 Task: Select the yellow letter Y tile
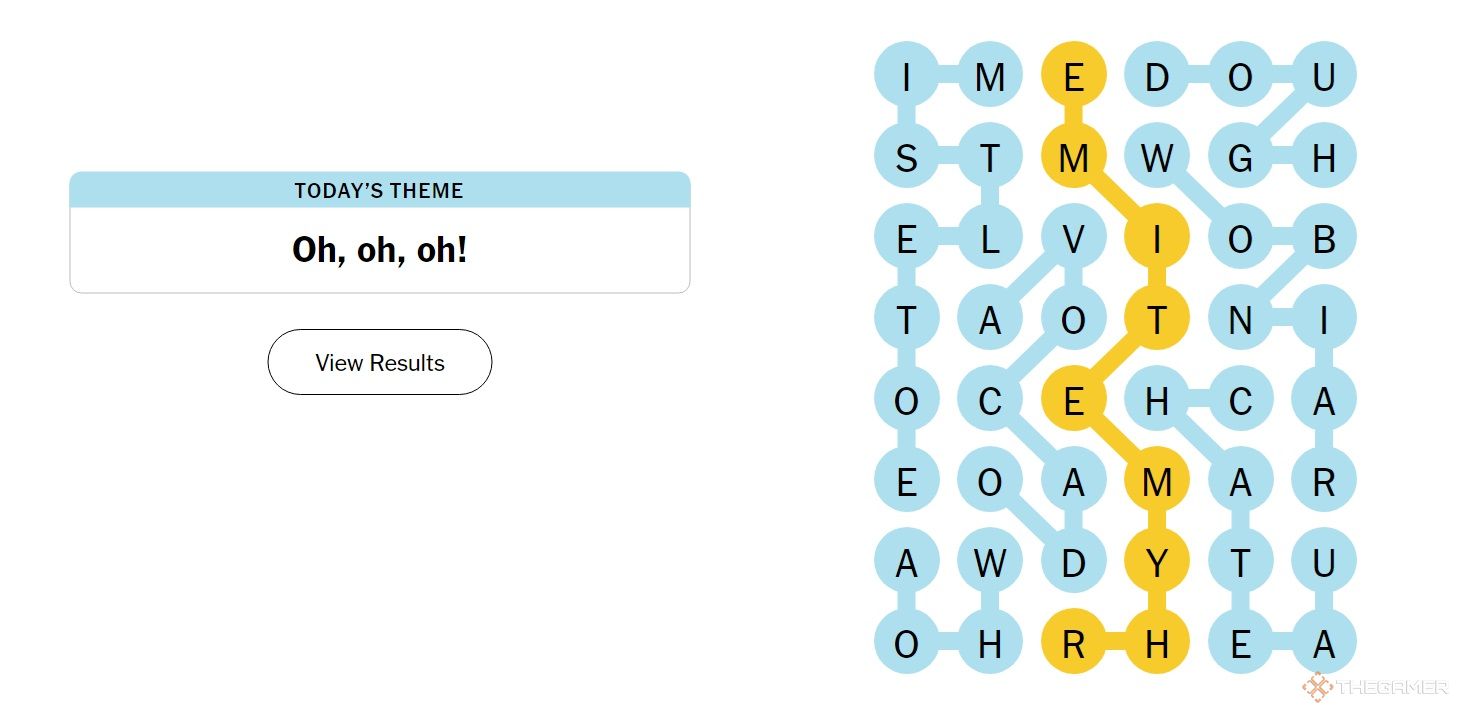pyautogui.click(x=1157, y=564)
